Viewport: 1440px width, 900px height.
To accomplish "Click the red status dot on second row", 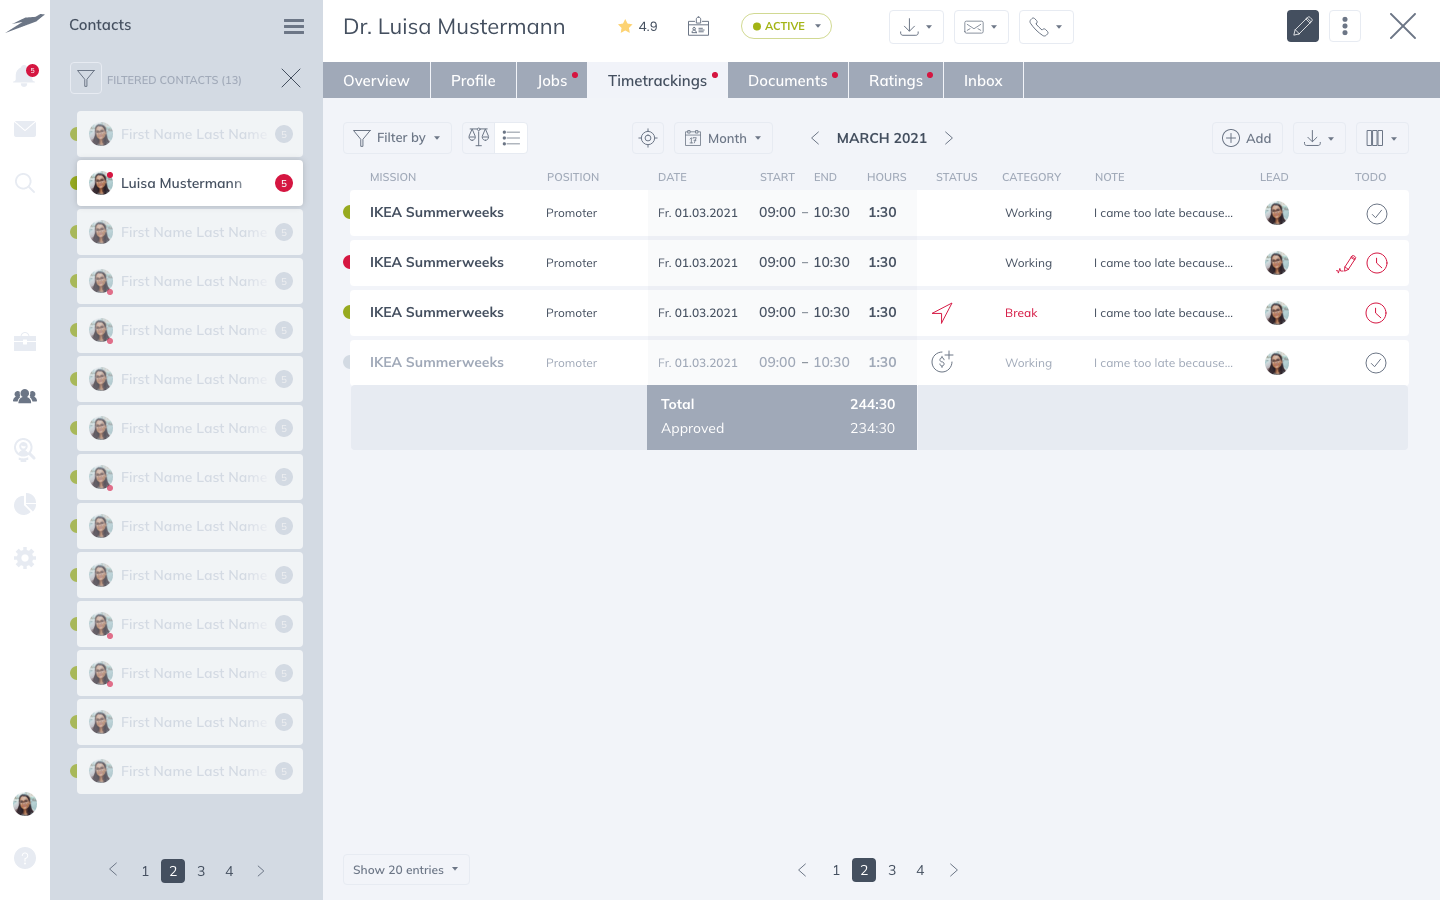I will [347, 263].
